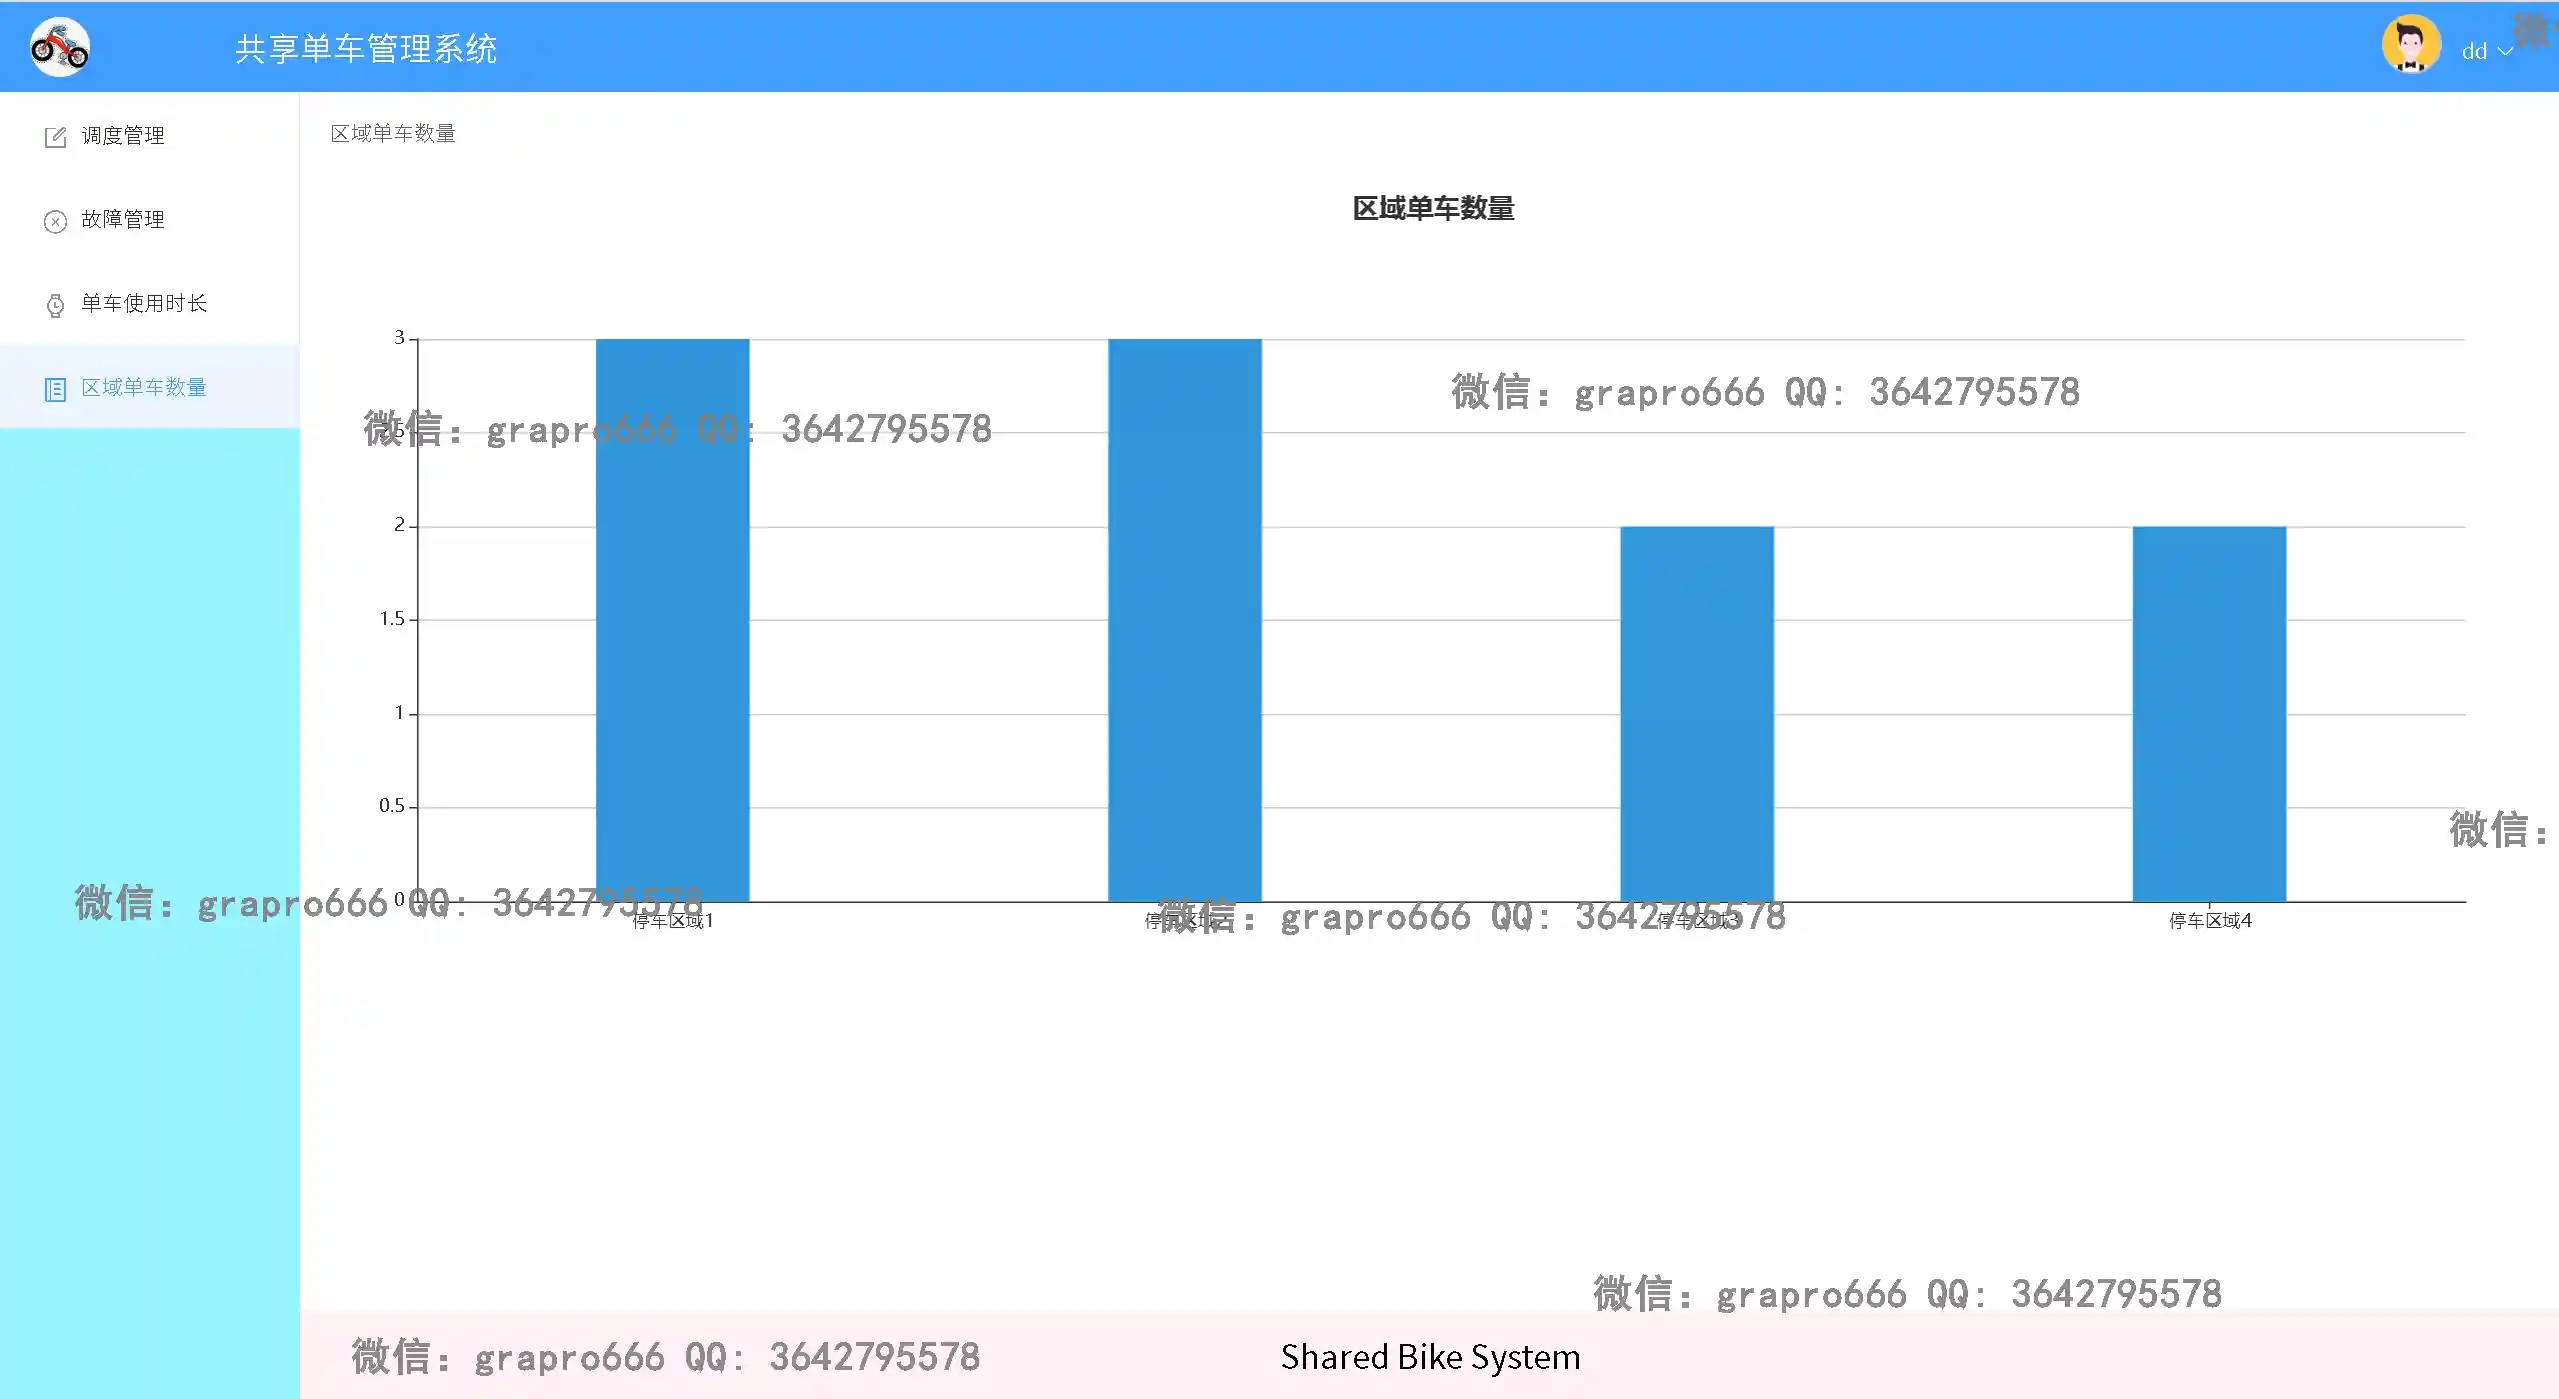Click the edit icon beside 调度管理

55,137
